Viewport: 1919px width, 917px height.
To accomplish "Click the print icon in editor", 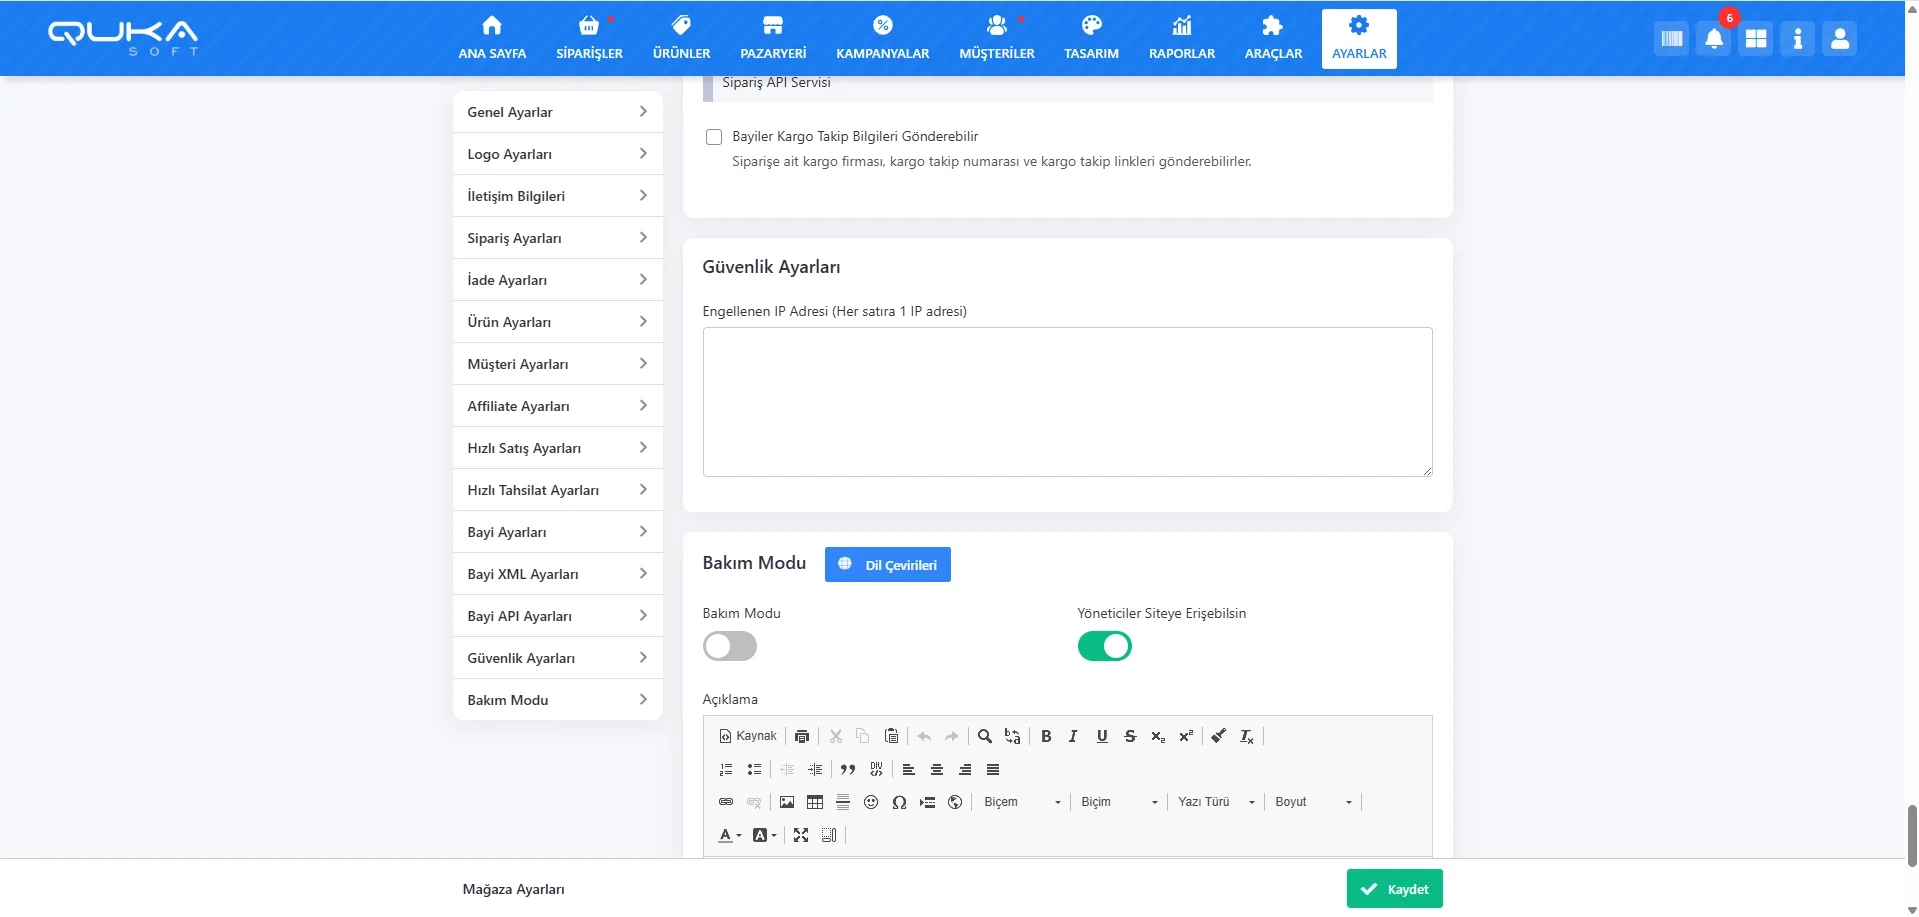I will 802,736.
